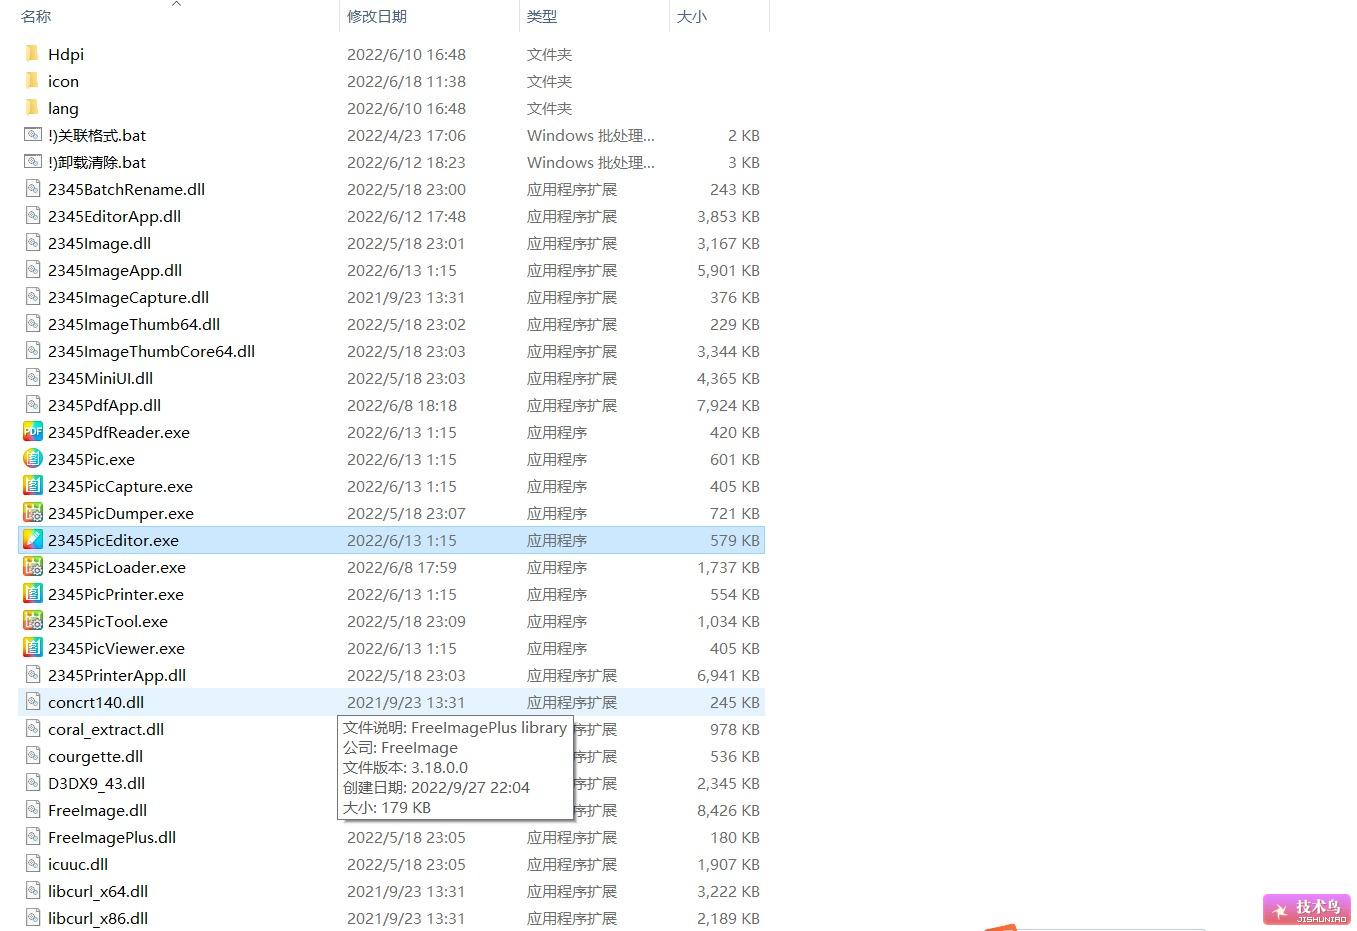Select file name 2345ImageThumbCore64.dll
This screenshot has width=1357, height=931.
(151, 351)
